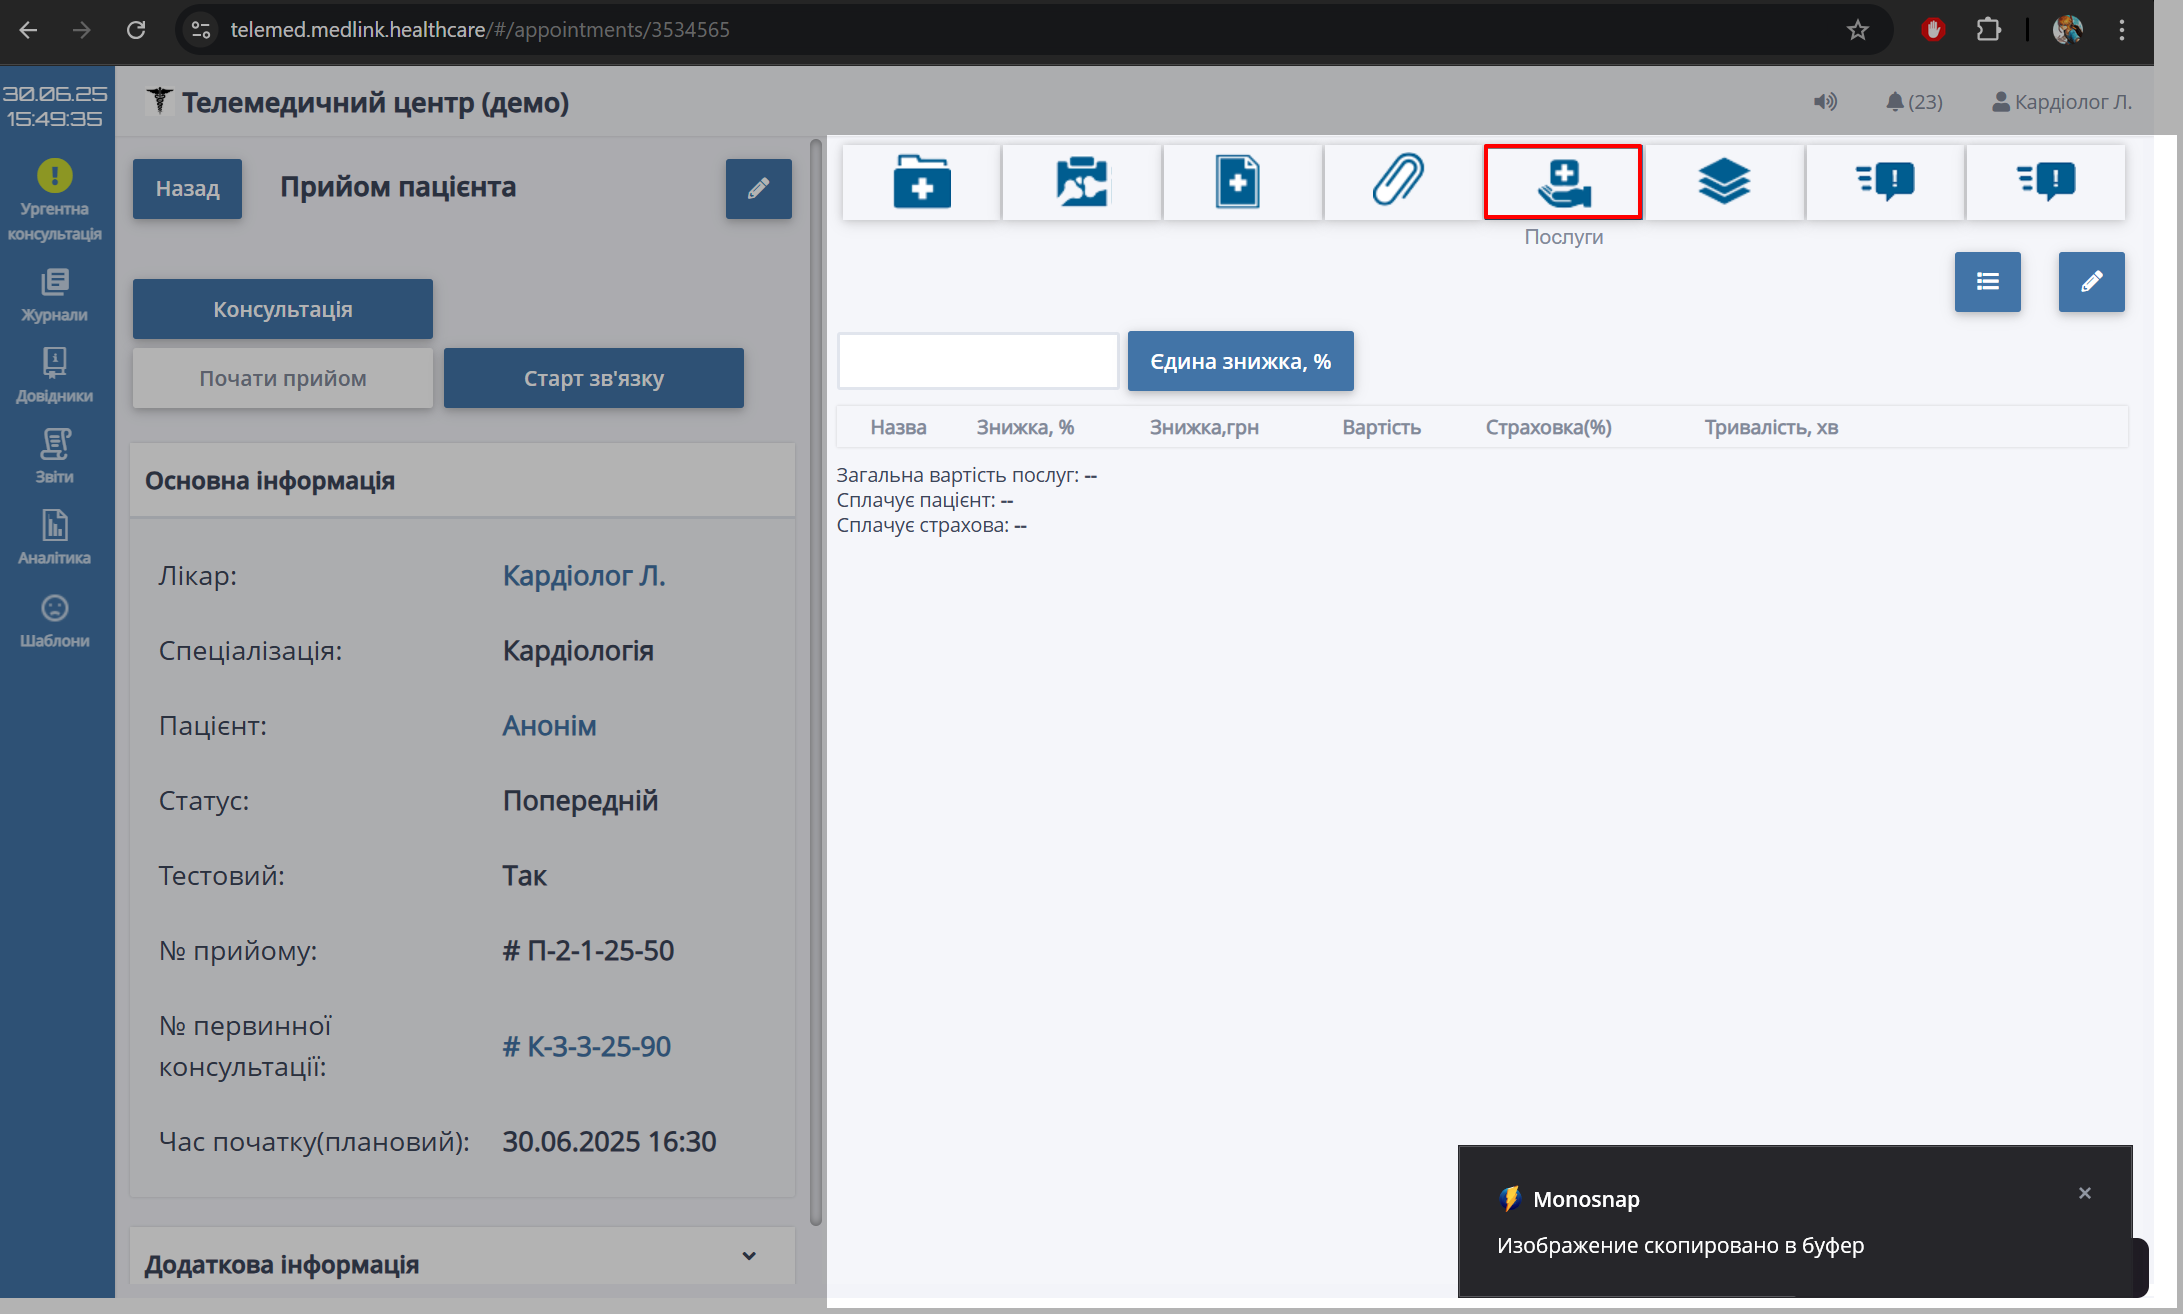Open the medical folder tab icon
Viewport: 2183px width, 1314px height.
point(921,182)
